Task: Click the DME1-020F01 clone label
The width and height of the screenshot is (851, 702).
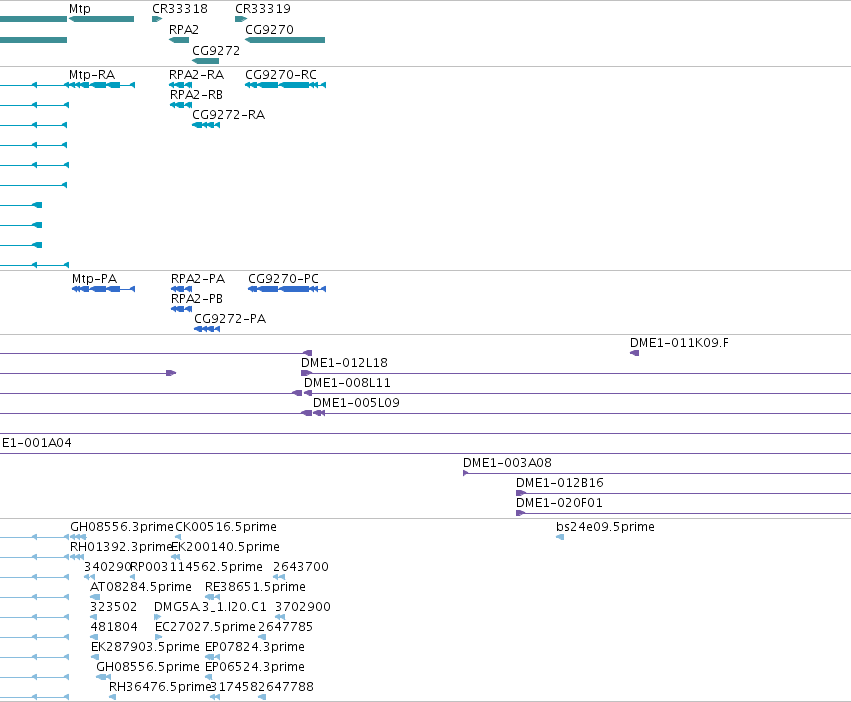Action: (560, 503)
